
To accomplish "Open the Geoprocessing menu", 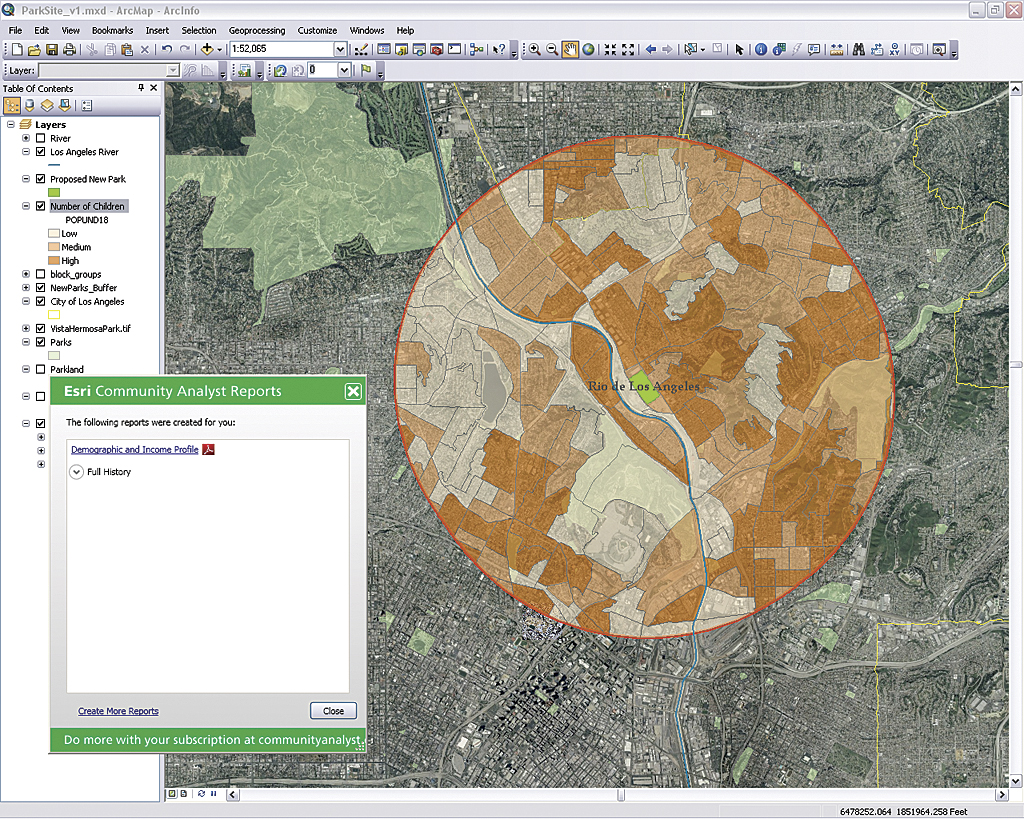I will pyautogui.click(x=256, y=31).
